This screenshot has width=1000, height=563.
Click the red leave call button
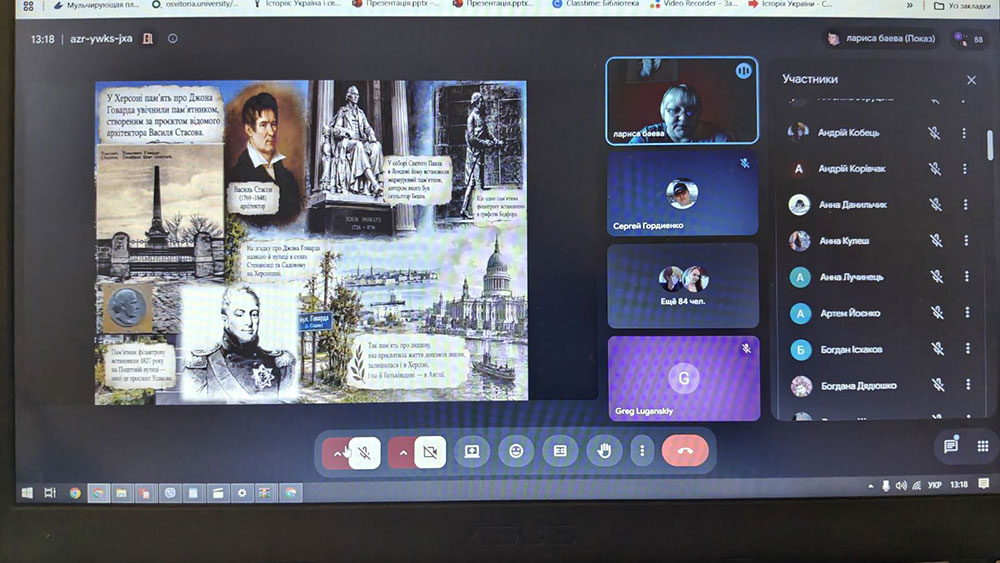(685, 451)
